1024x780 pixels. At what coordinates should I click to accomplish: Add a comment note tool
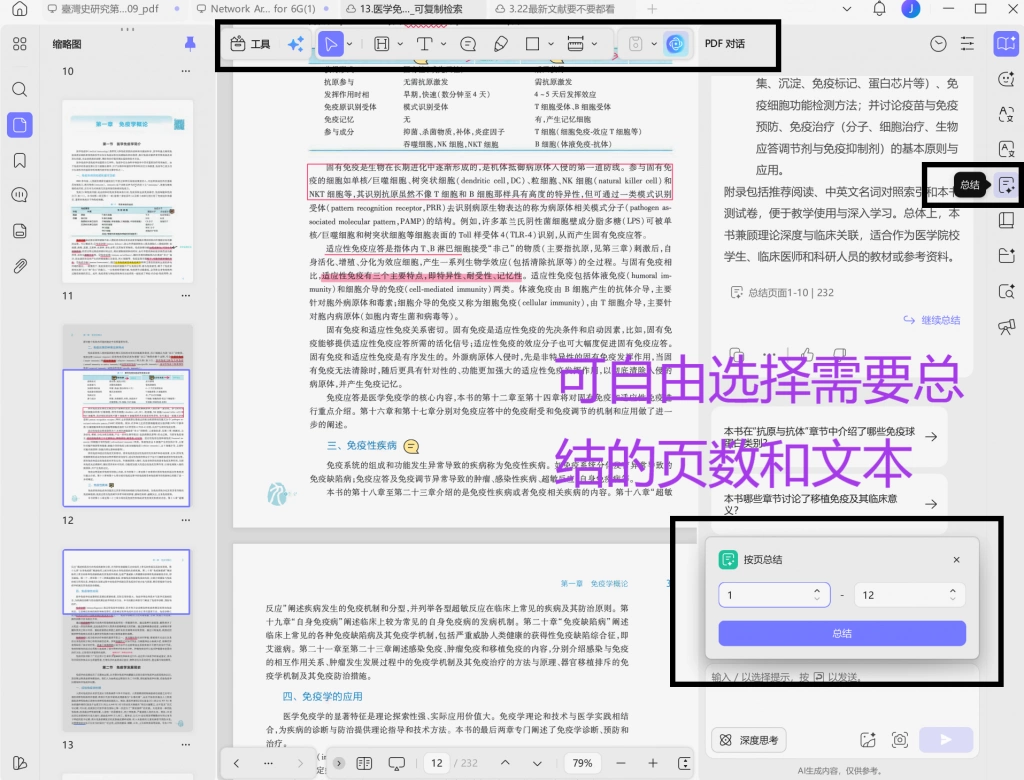[x=468, y=44]
